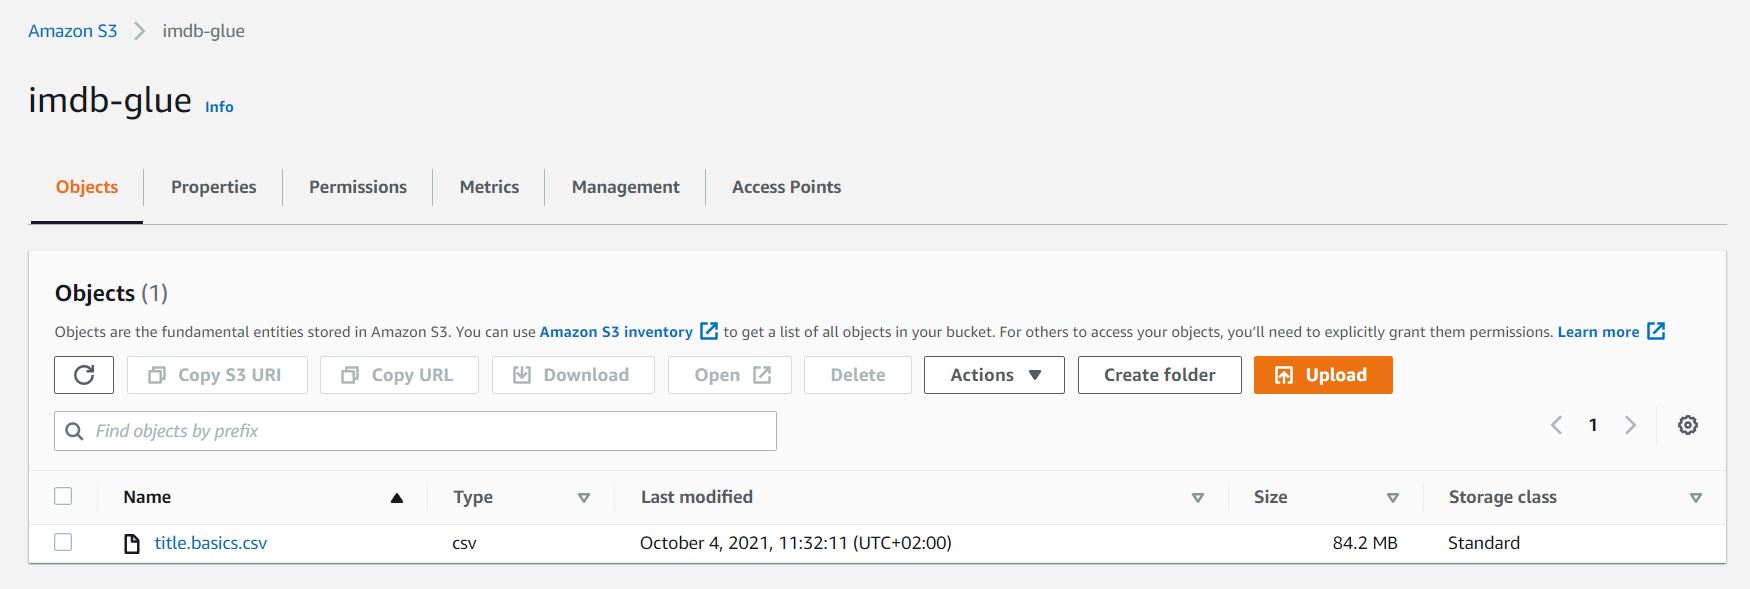Click the search magnifier icon
The height and width of the screenshot is (589, 1750).
[x=74, y=431]
